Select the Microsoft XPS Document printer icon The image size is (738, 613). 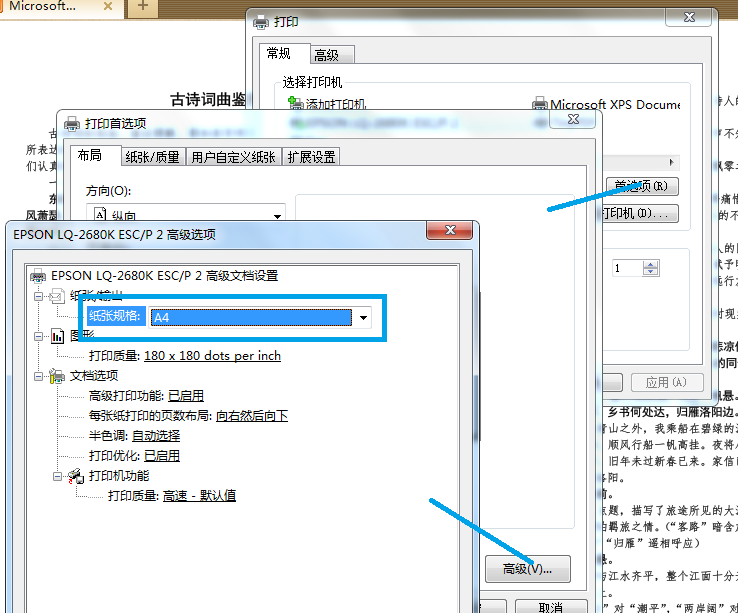(540, 104)
